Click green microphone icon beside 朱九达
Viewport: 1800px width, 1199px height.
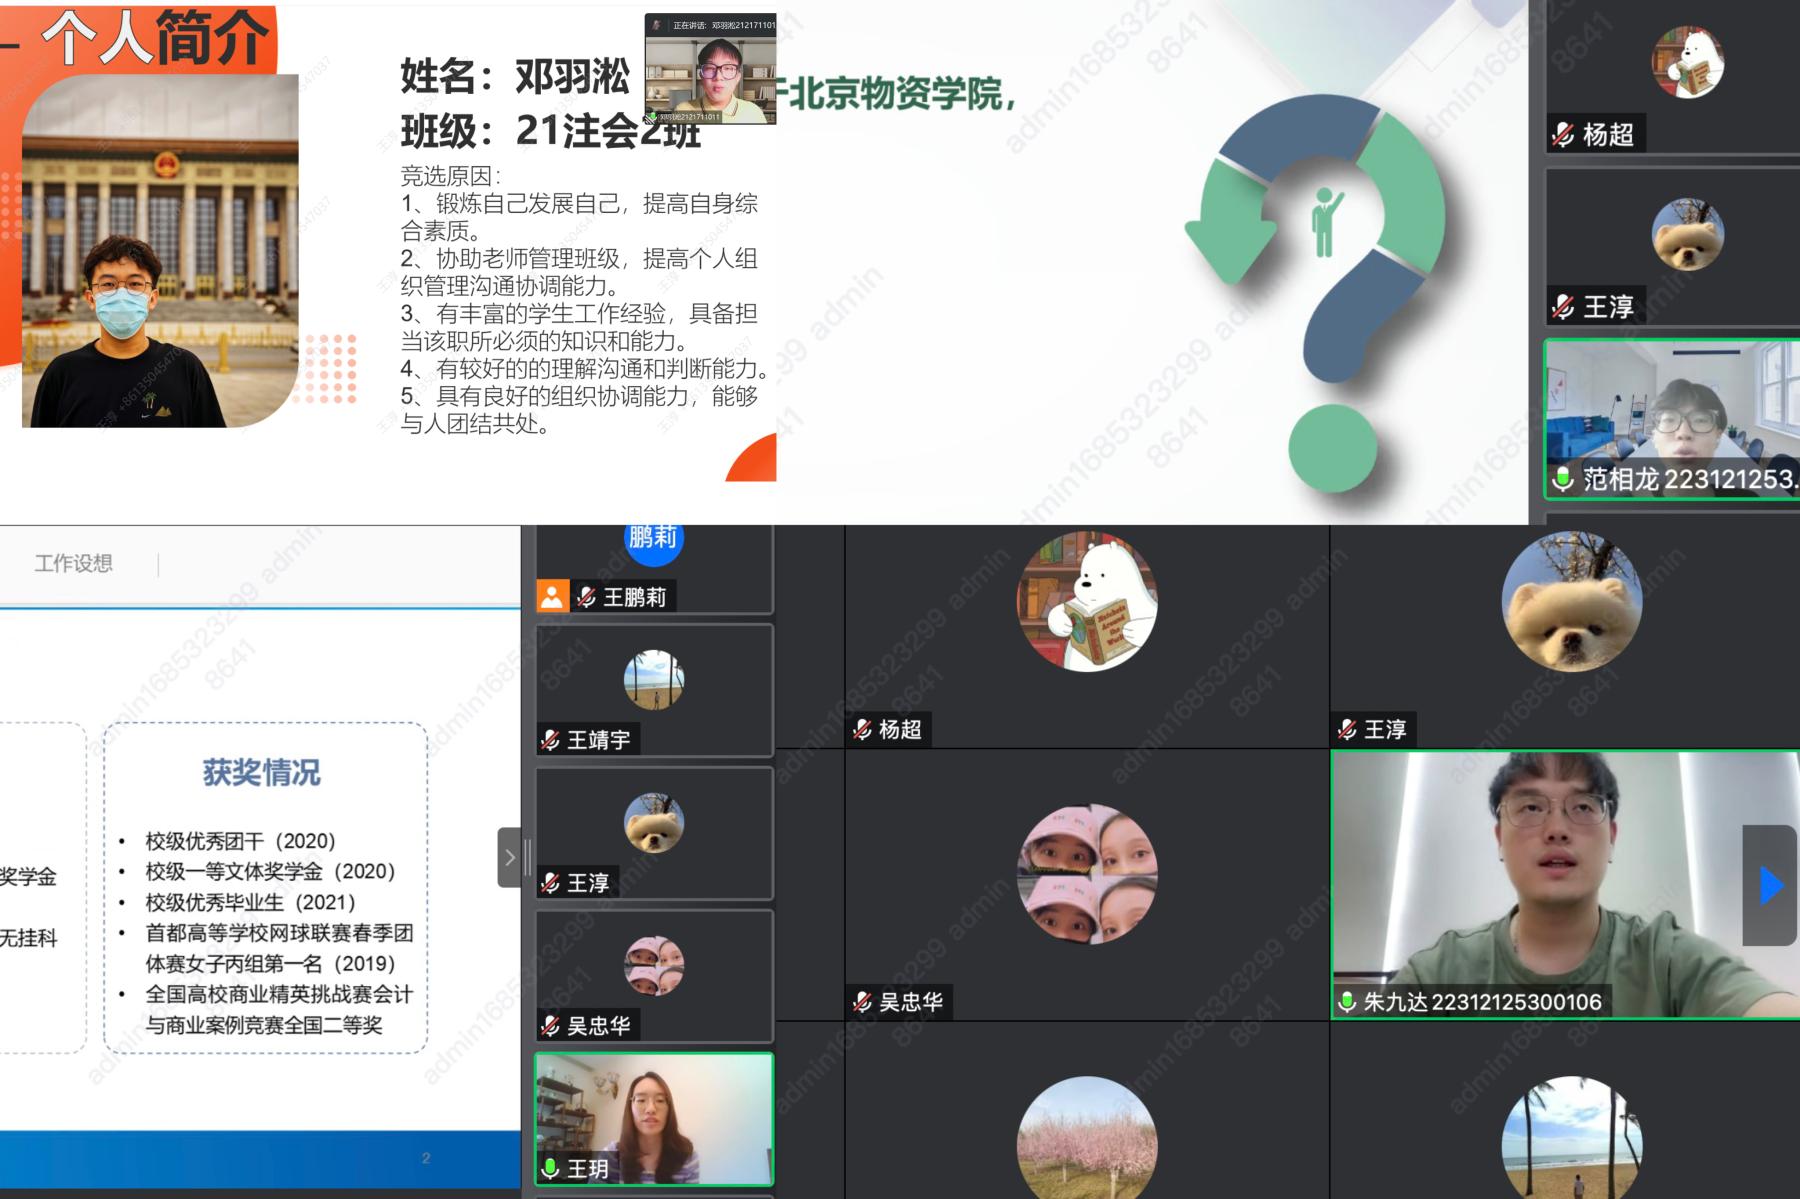(1347, 1002)
